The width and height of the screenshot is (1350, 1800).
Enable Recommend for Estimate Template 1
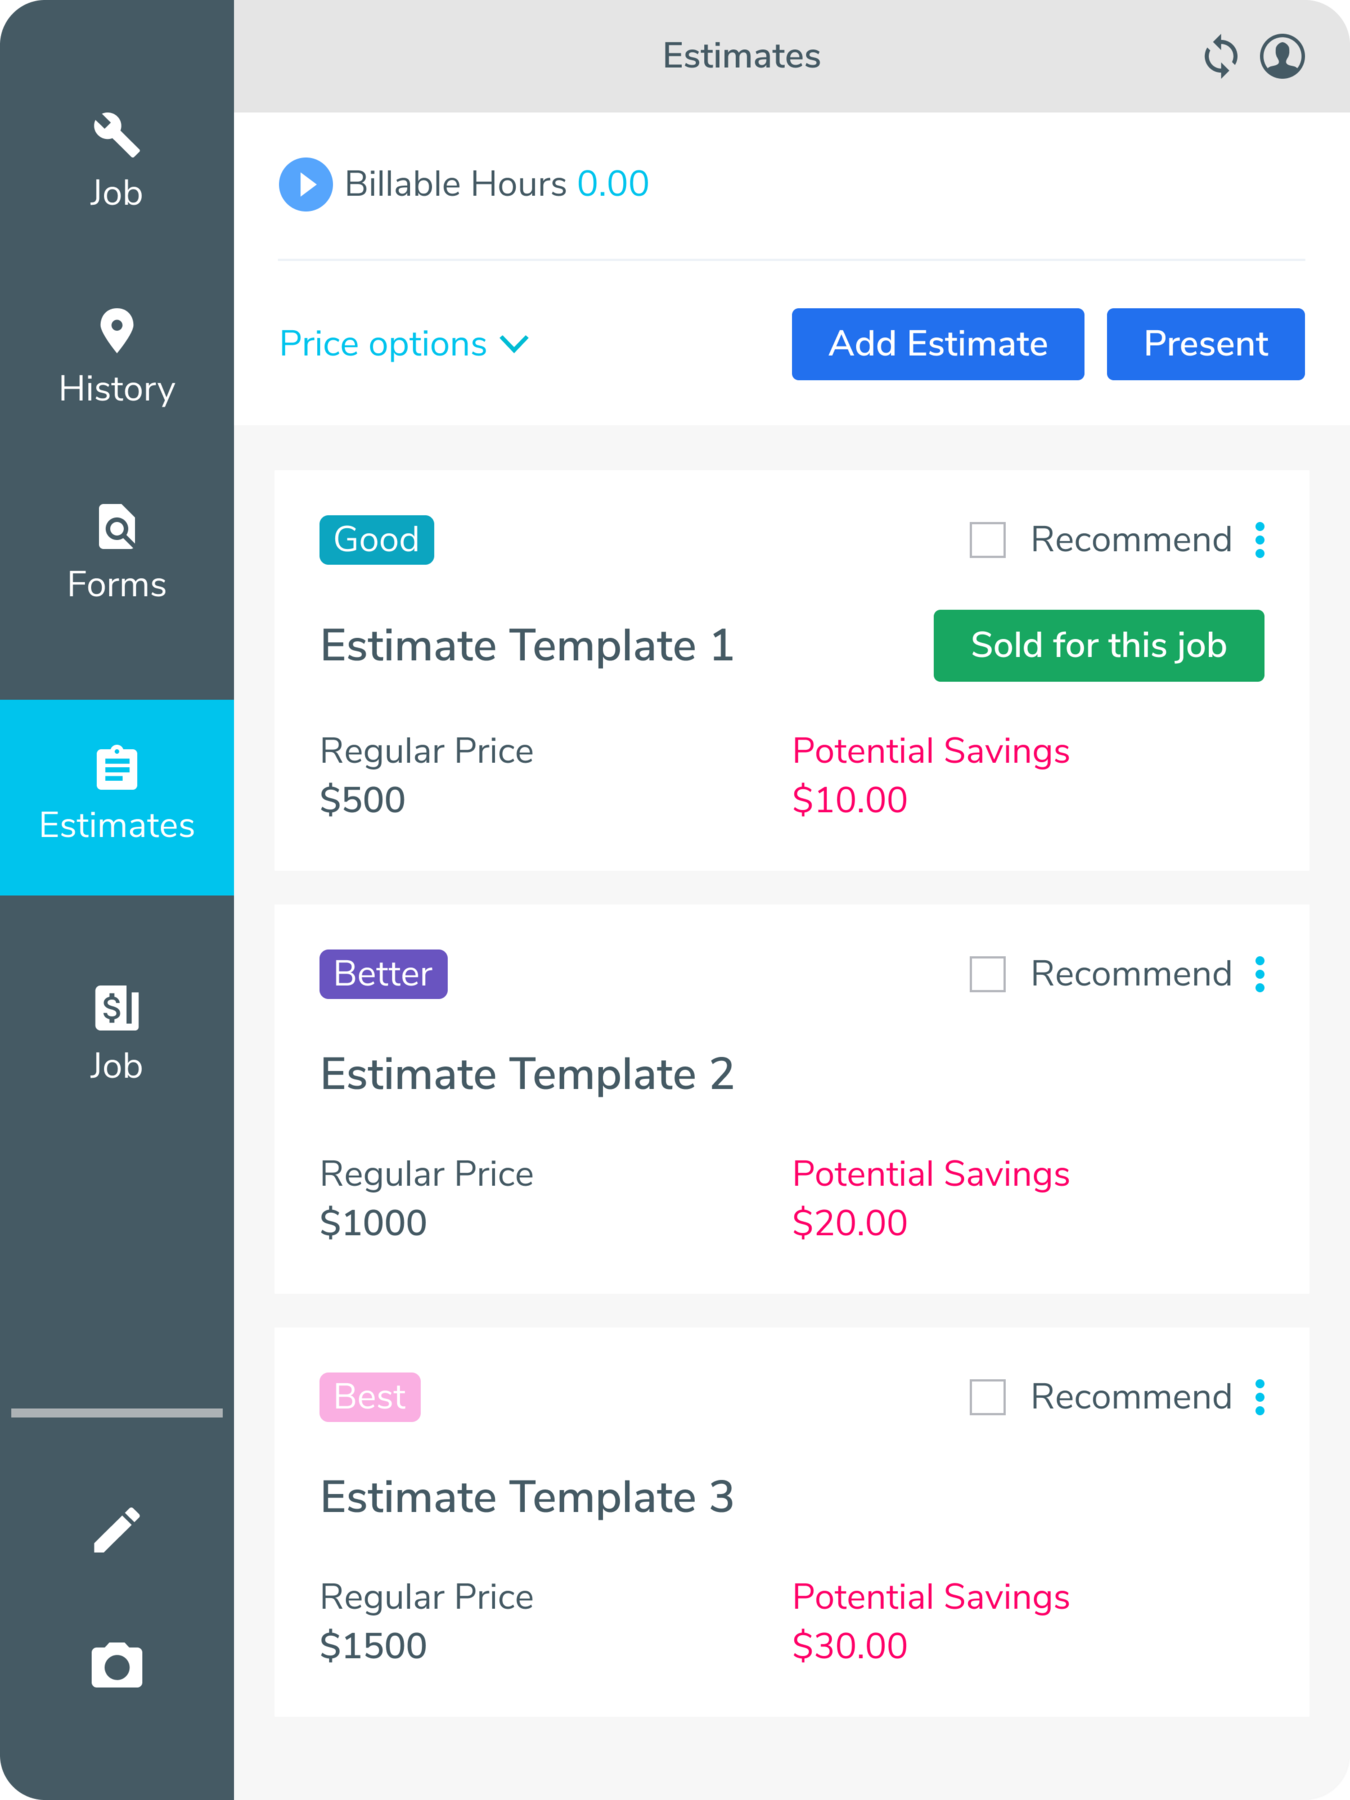tap(986, 540)
